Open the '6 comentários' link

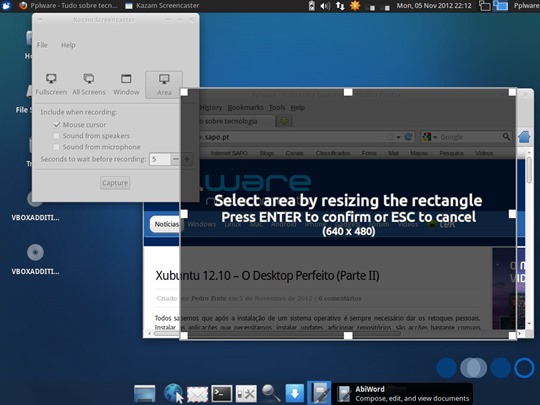[x=340, y=299]
